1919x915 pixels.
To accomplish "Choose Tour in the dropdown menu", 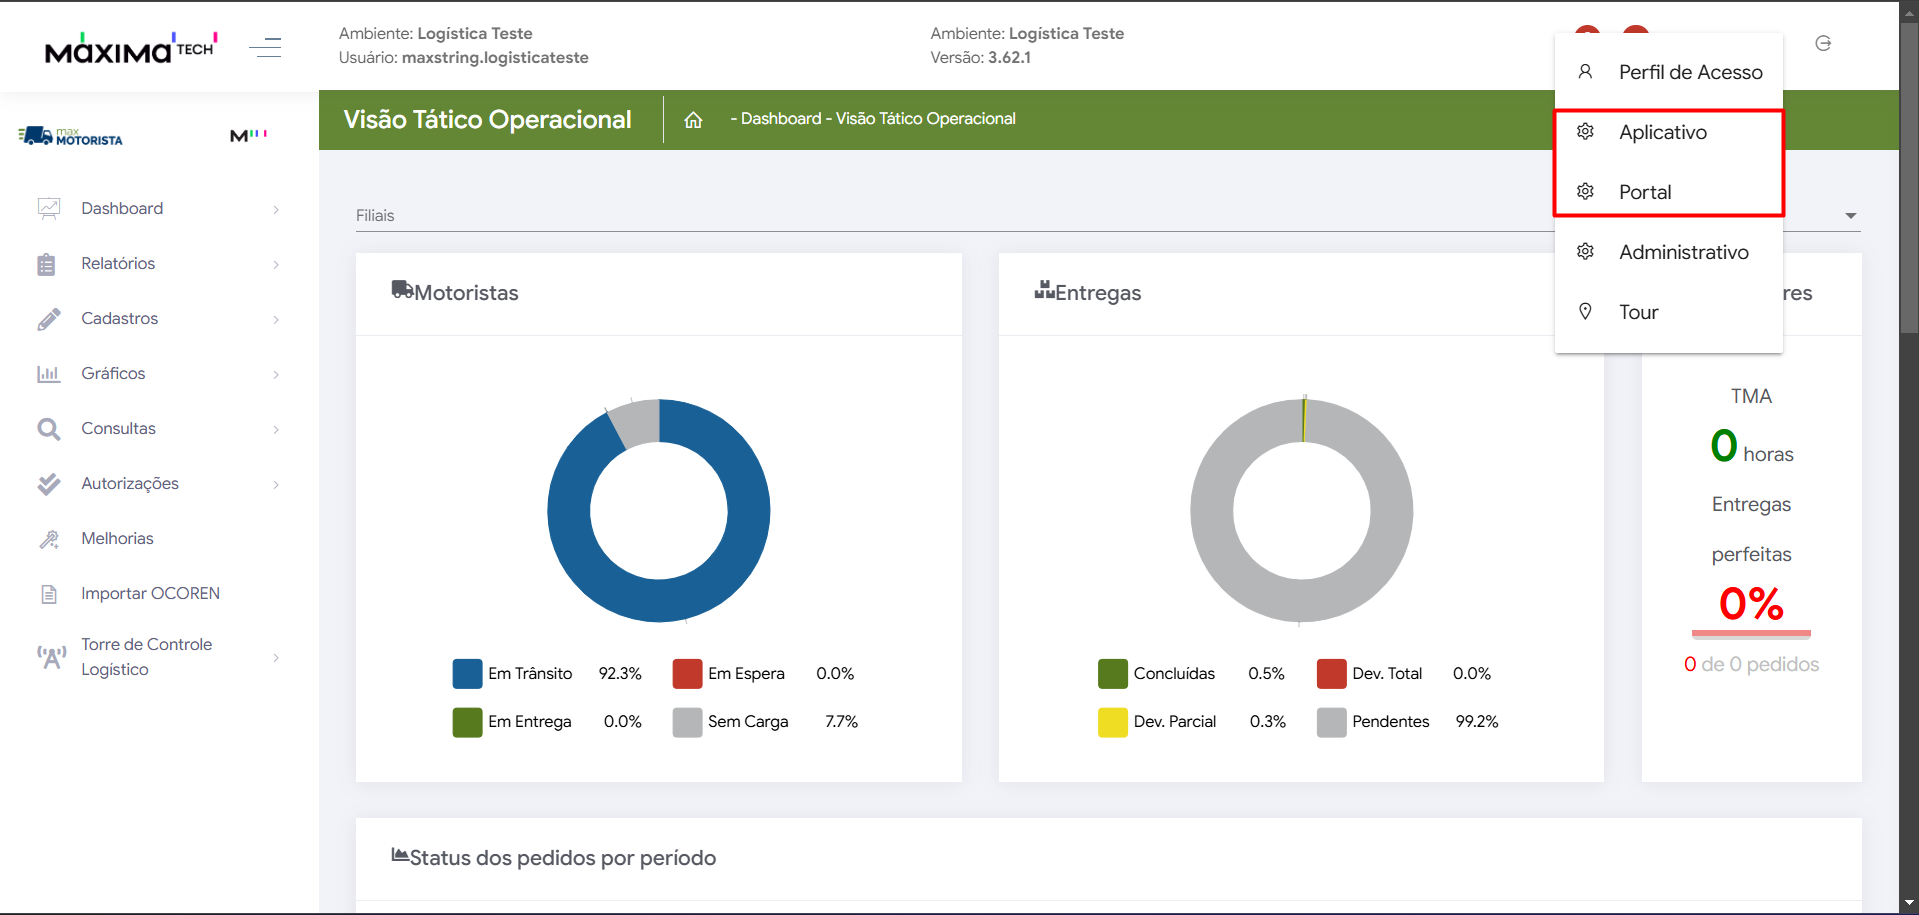I will click(x=1638, y=312).
